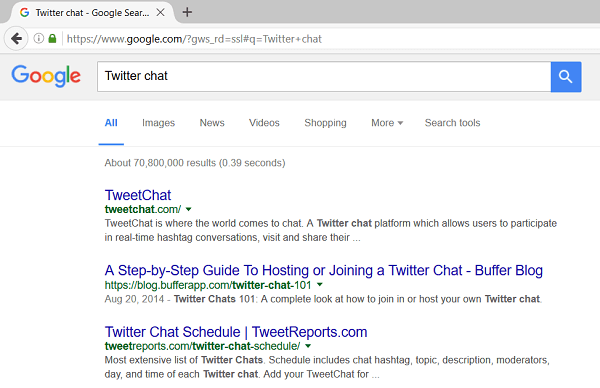Click the green secure padlock icon
Image resolution: width=600 pixels, height=388 pixels.
(52, 38)
